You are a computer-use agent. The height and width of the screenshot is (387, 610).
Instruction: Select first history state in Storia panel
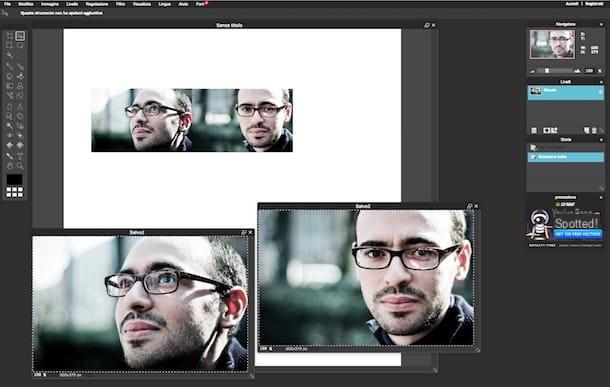pos(565,148)
